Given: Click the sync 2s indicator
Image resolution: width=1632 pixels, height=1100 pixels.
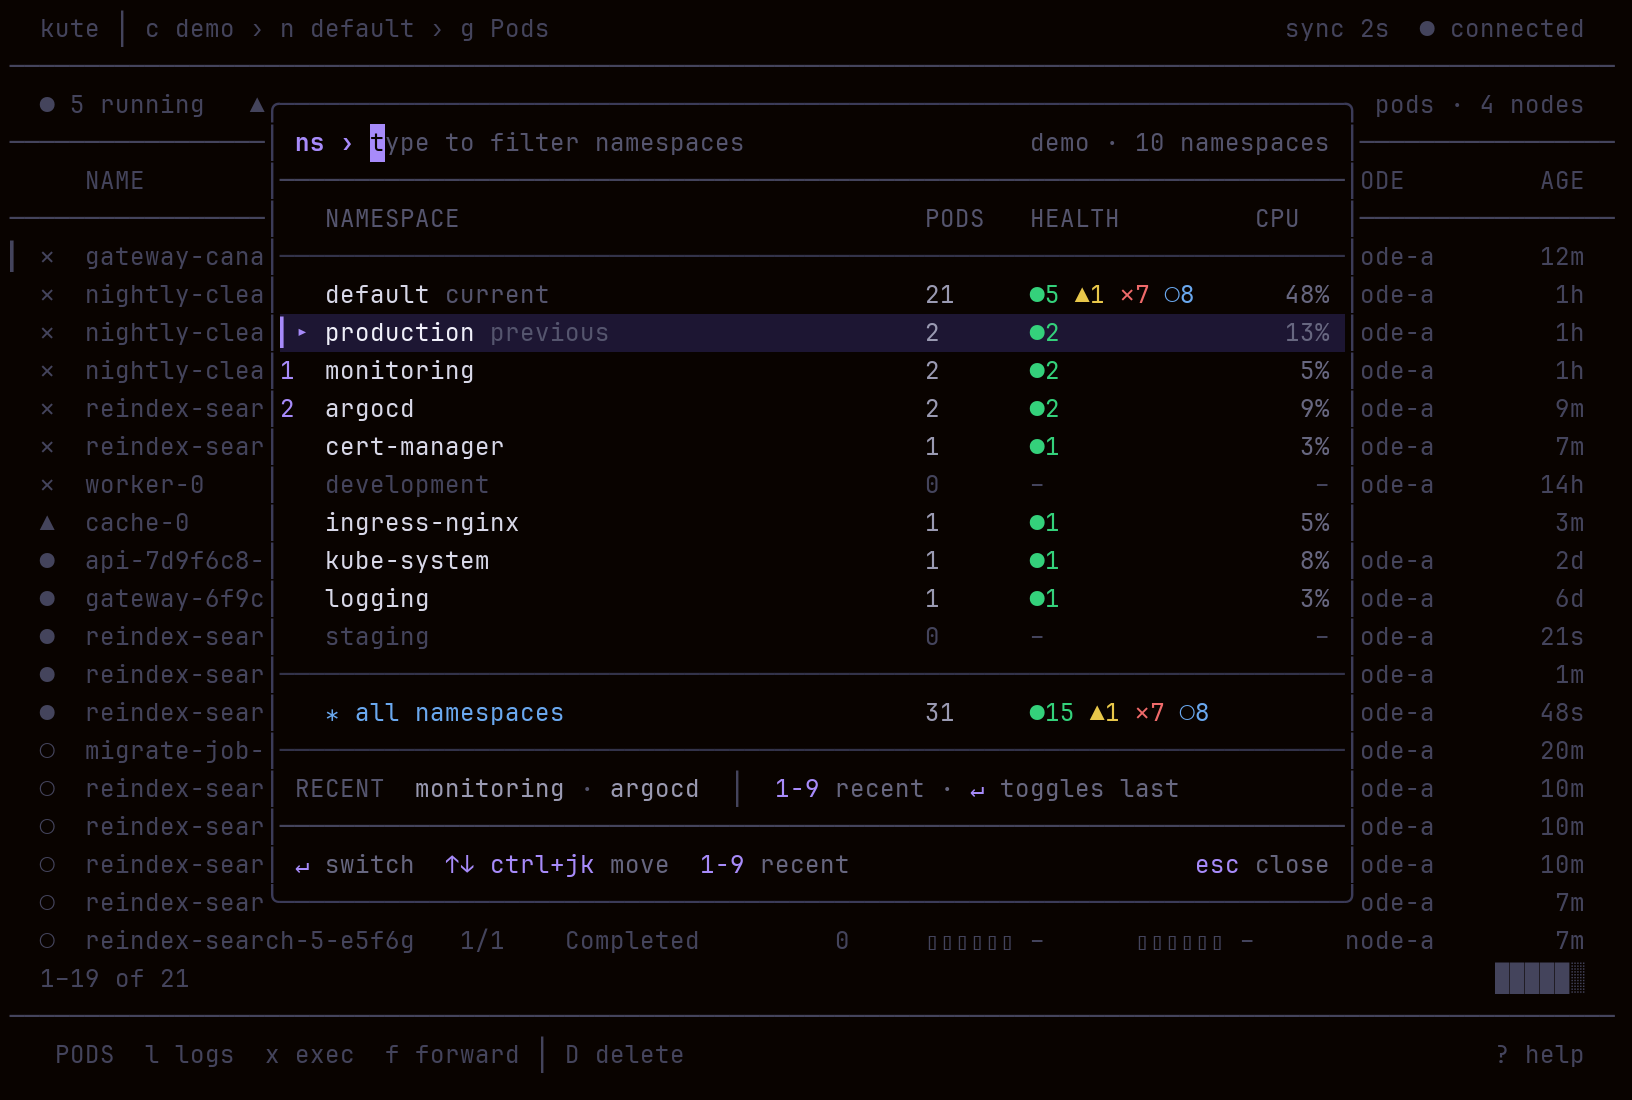Looking at the screenshot, I should pos(1337,29).
